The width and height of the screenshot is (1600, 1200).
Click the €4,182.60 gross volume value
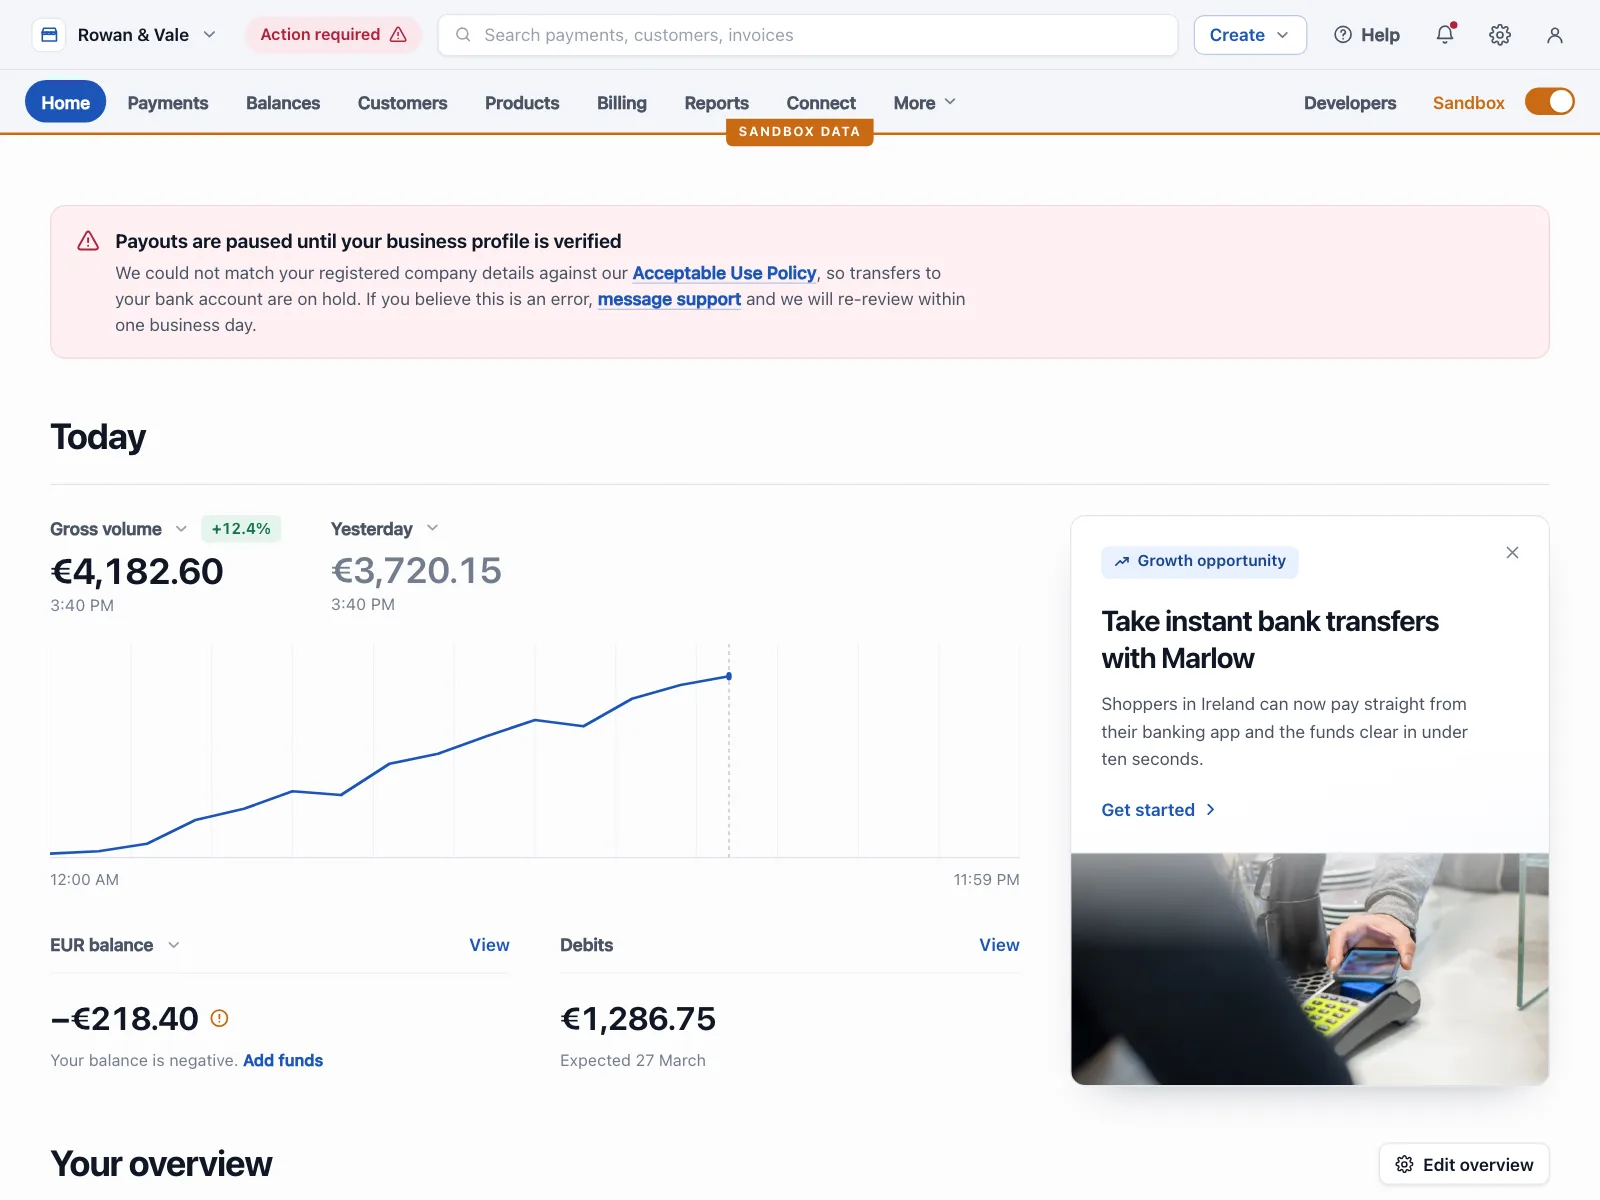(137, 571)
